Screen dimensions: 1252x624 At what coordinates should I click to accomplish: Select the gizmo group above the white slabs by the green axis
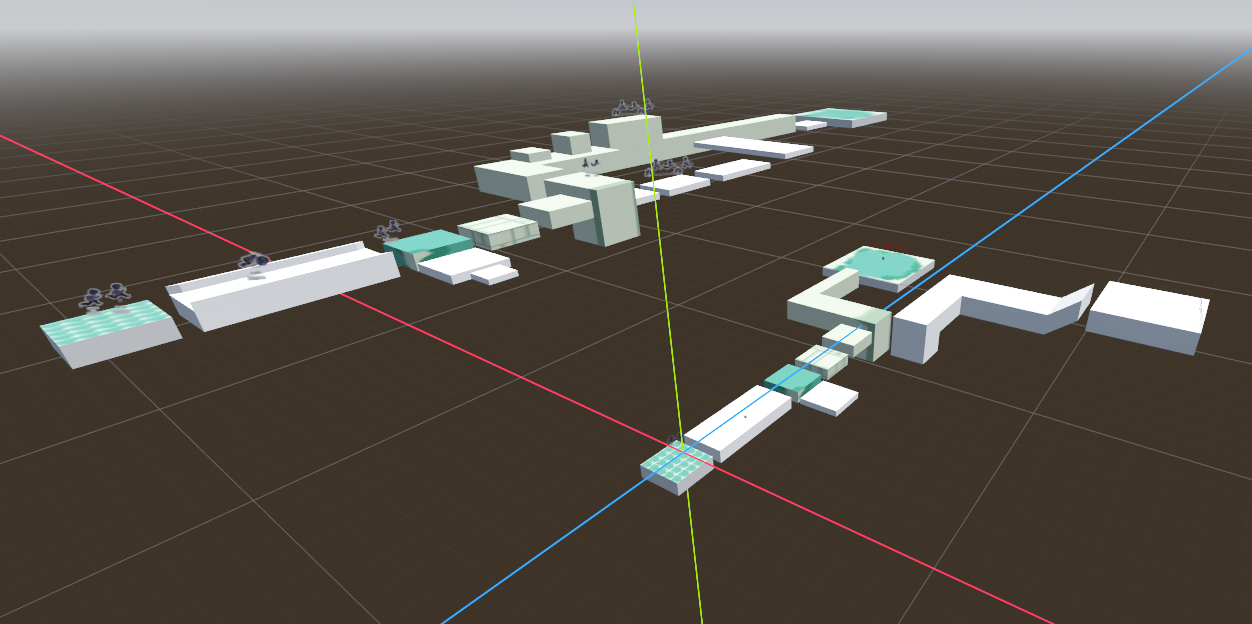click(x=671, y=166)
